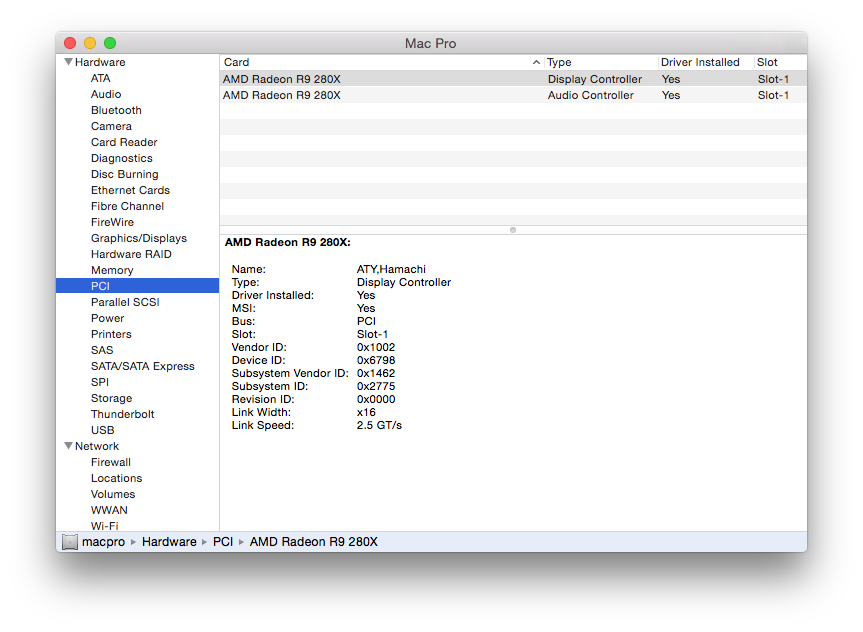Select Power in the sidebar
The width and height of the screenshot is (863, 632).
pos(107,318)
